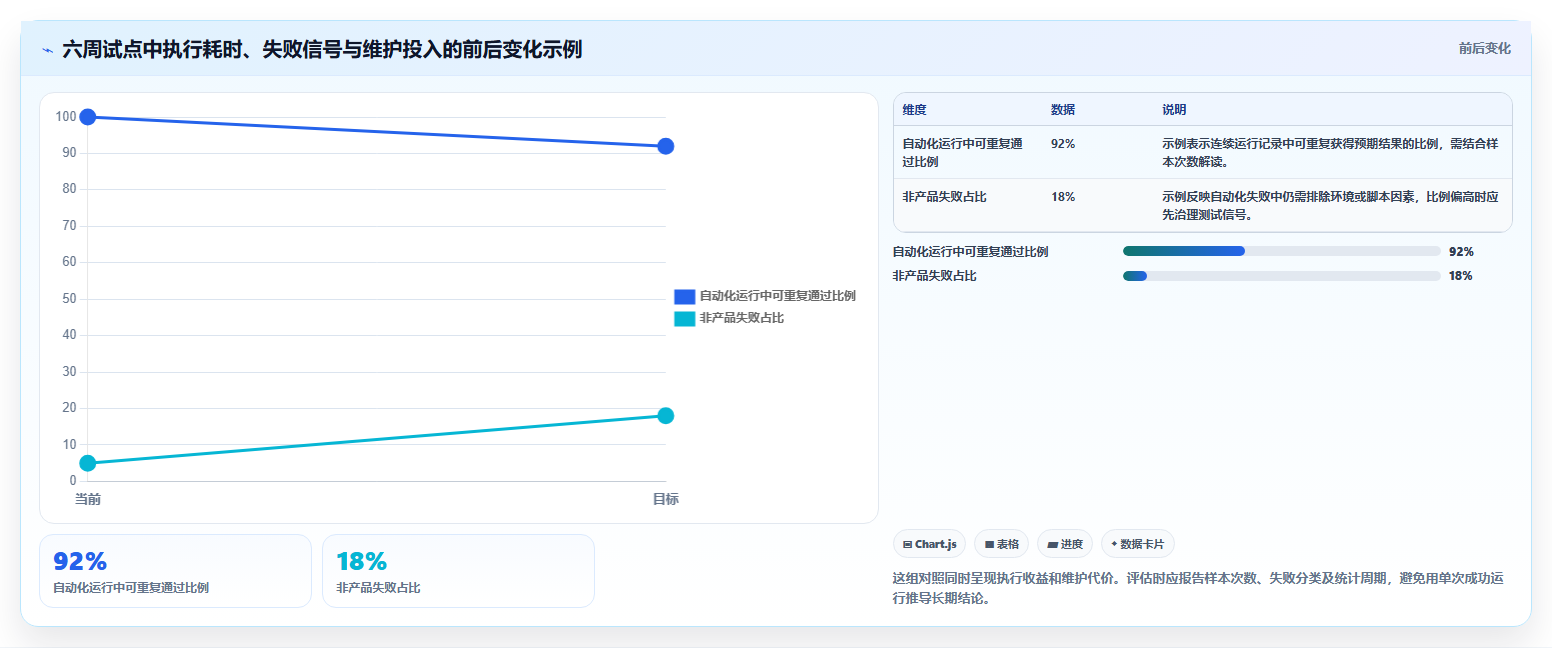Click the 前后变化 label in header
The height and width of the screenshot is (648, 1552).
[1484, 48]
